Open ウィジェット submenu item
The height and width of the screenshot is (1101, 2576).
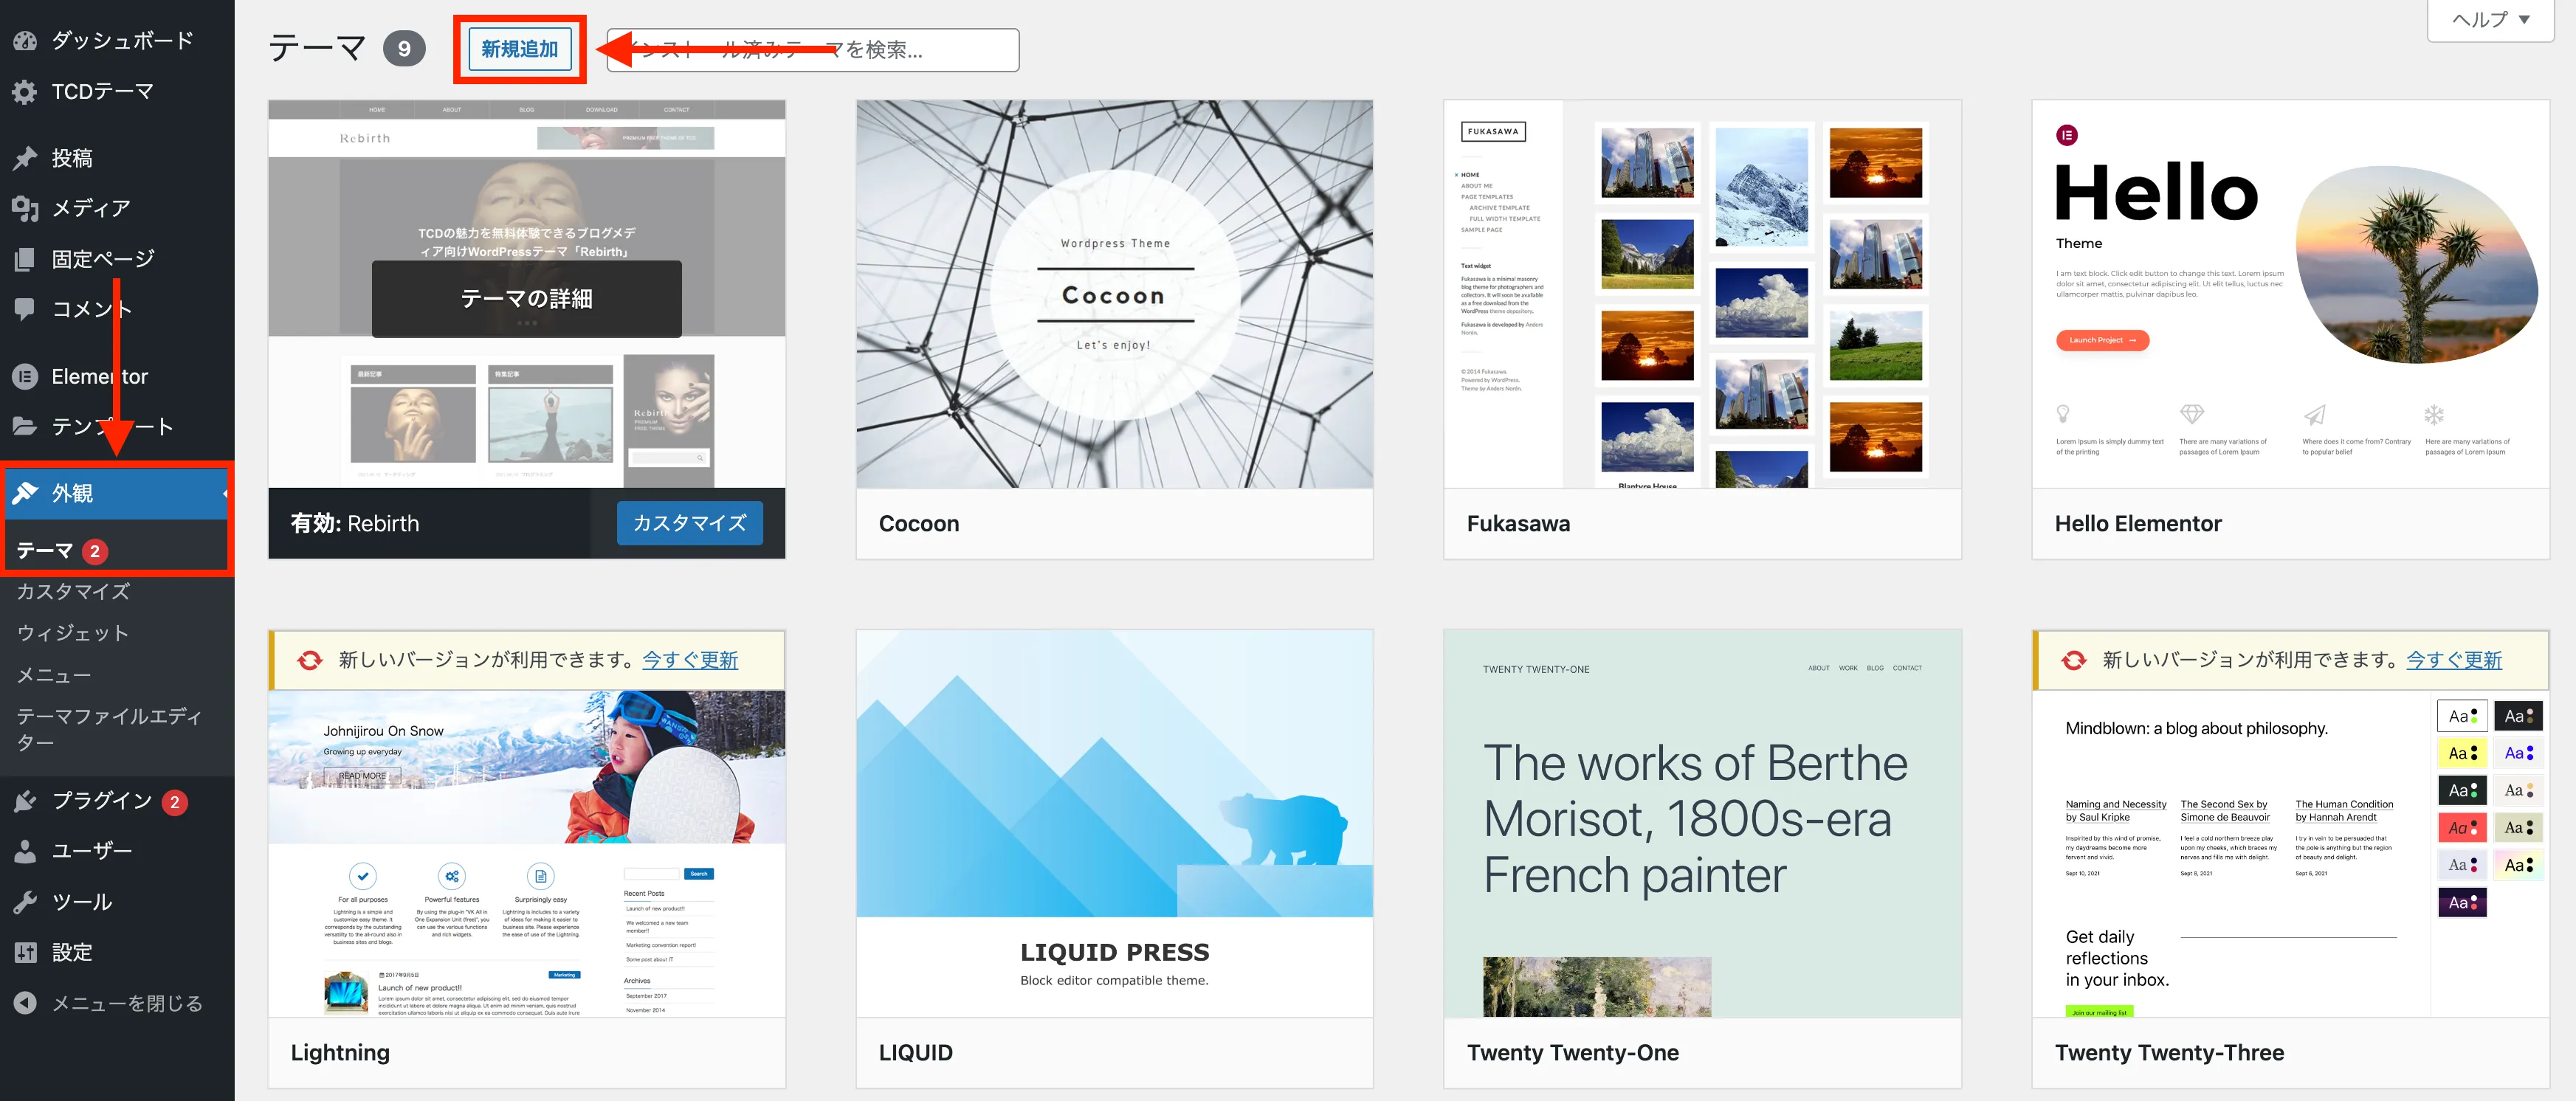pos(73,633)
